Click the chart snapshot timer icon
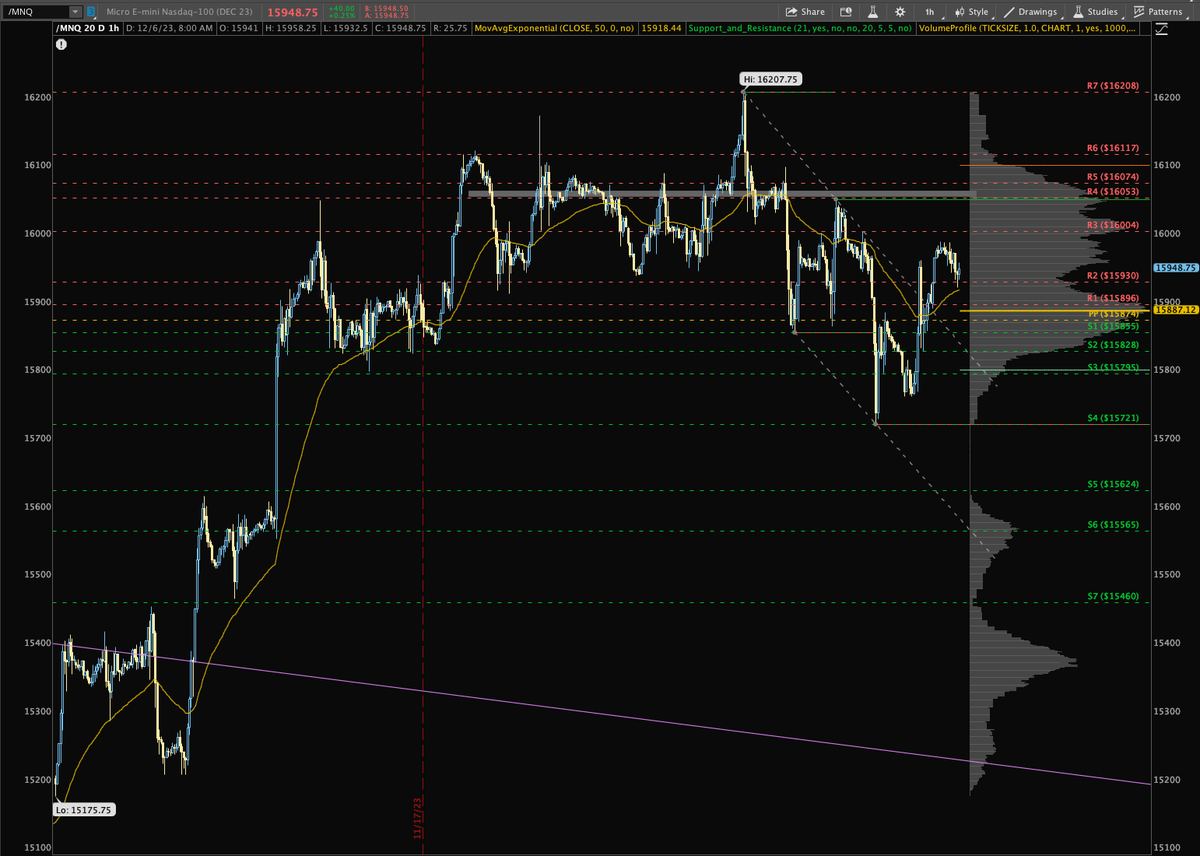The width and height of the screenshot is (1200, 856). [846, 11]
